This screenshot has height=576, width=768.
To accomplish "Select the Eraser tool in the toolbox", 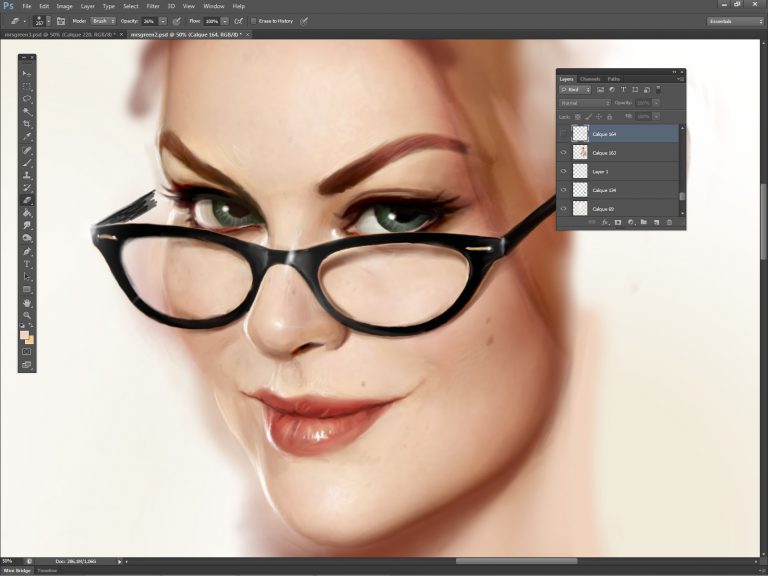I will pos(27,200).
